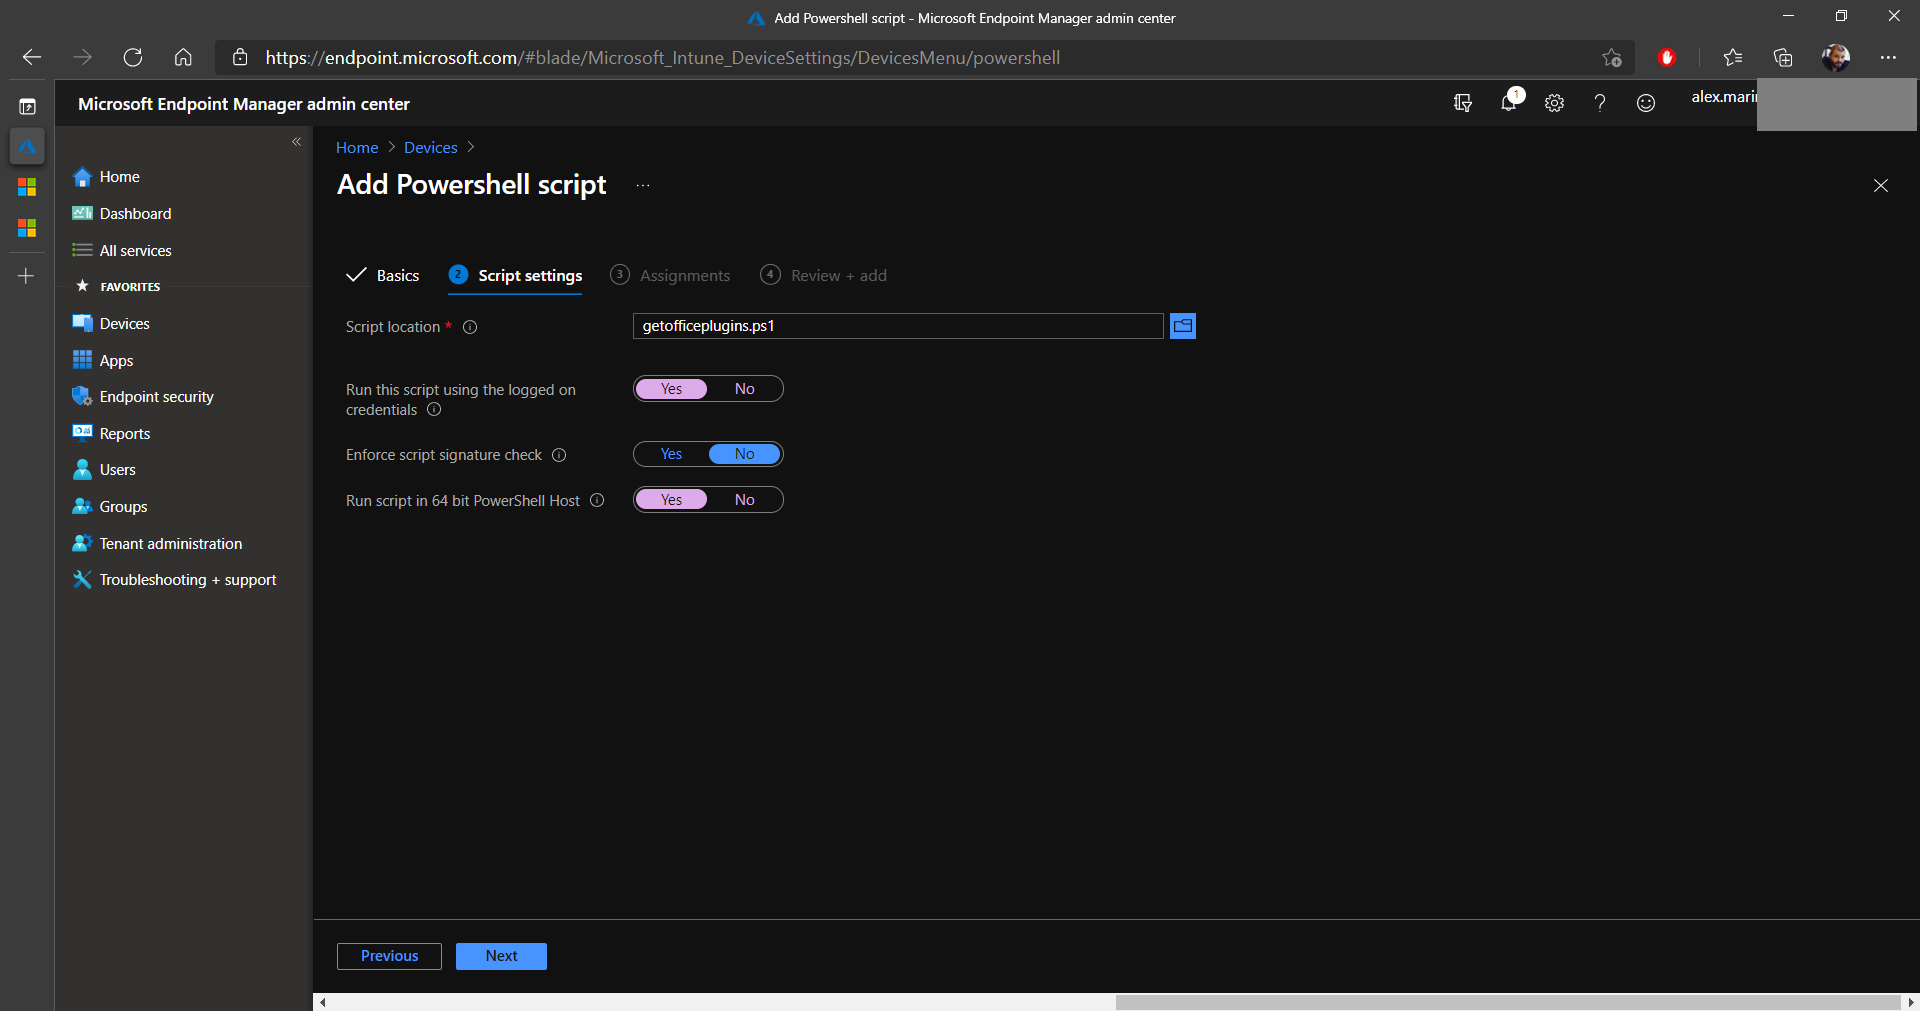Set 64 bit PowerShell Host option to No
This screenshot has width=1920, height=1011.
click(x=745, y=500)
